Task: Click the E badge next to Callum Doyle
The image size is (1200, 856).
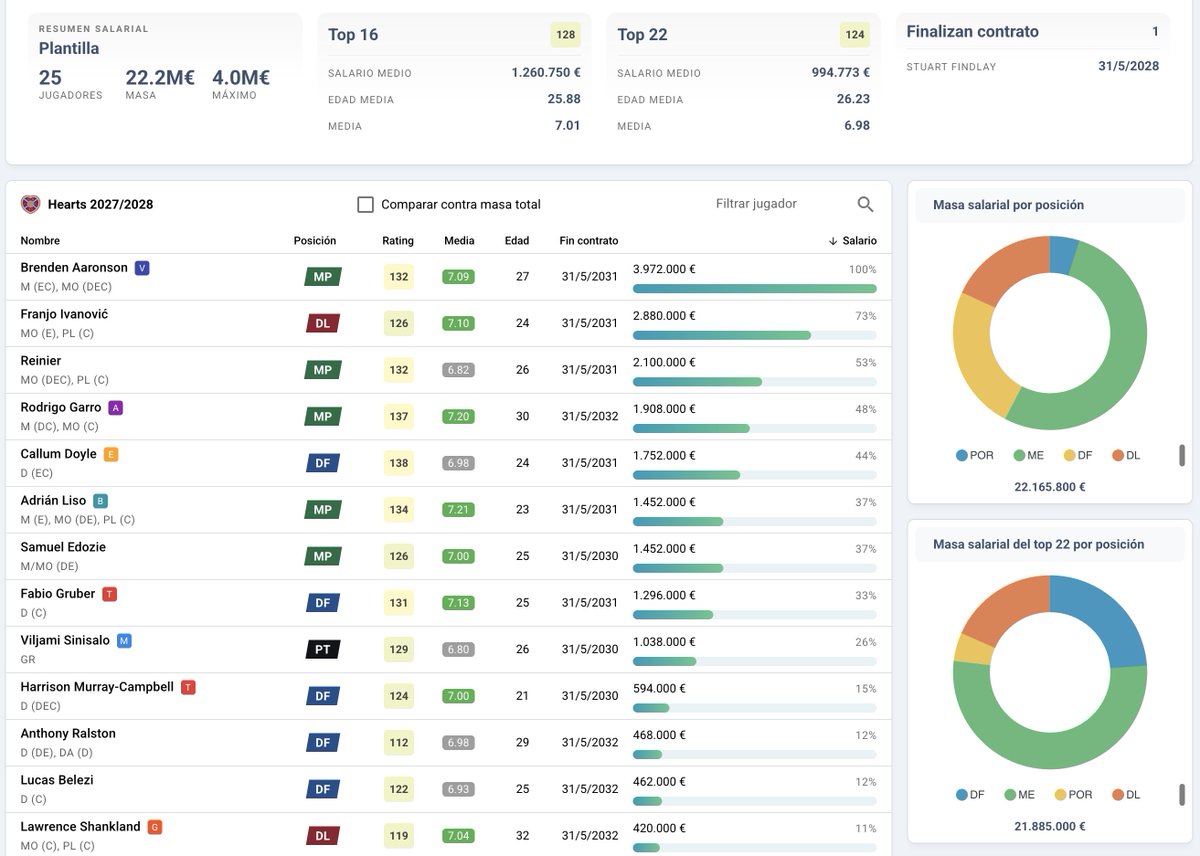Action: 111,454
